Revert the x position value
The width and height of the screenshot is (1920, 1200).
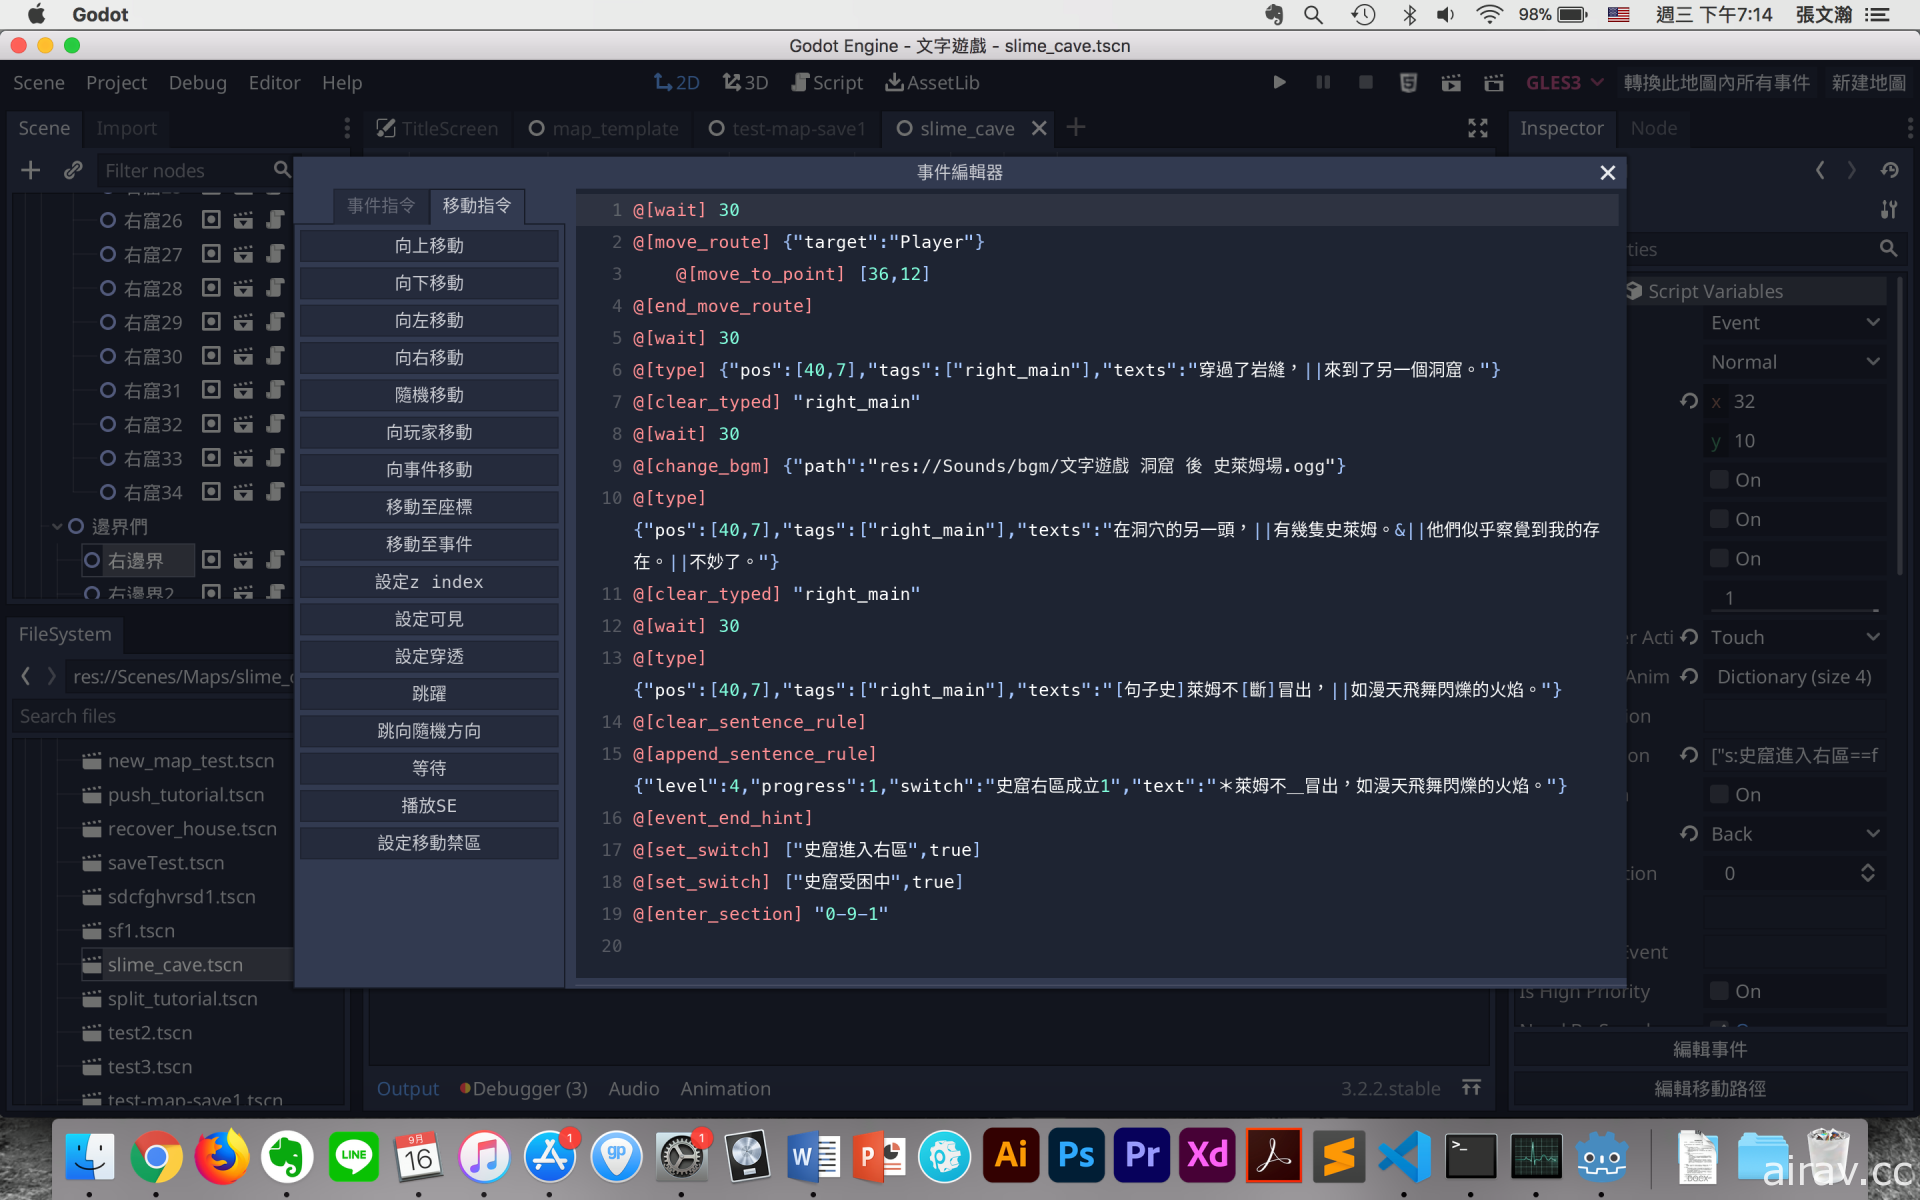click(1689, 401)
